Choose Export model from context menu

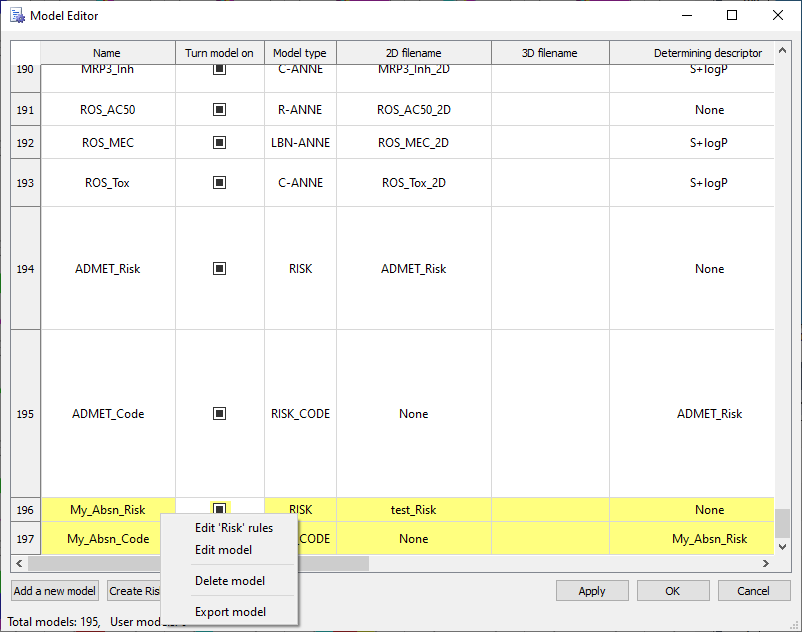230,612
